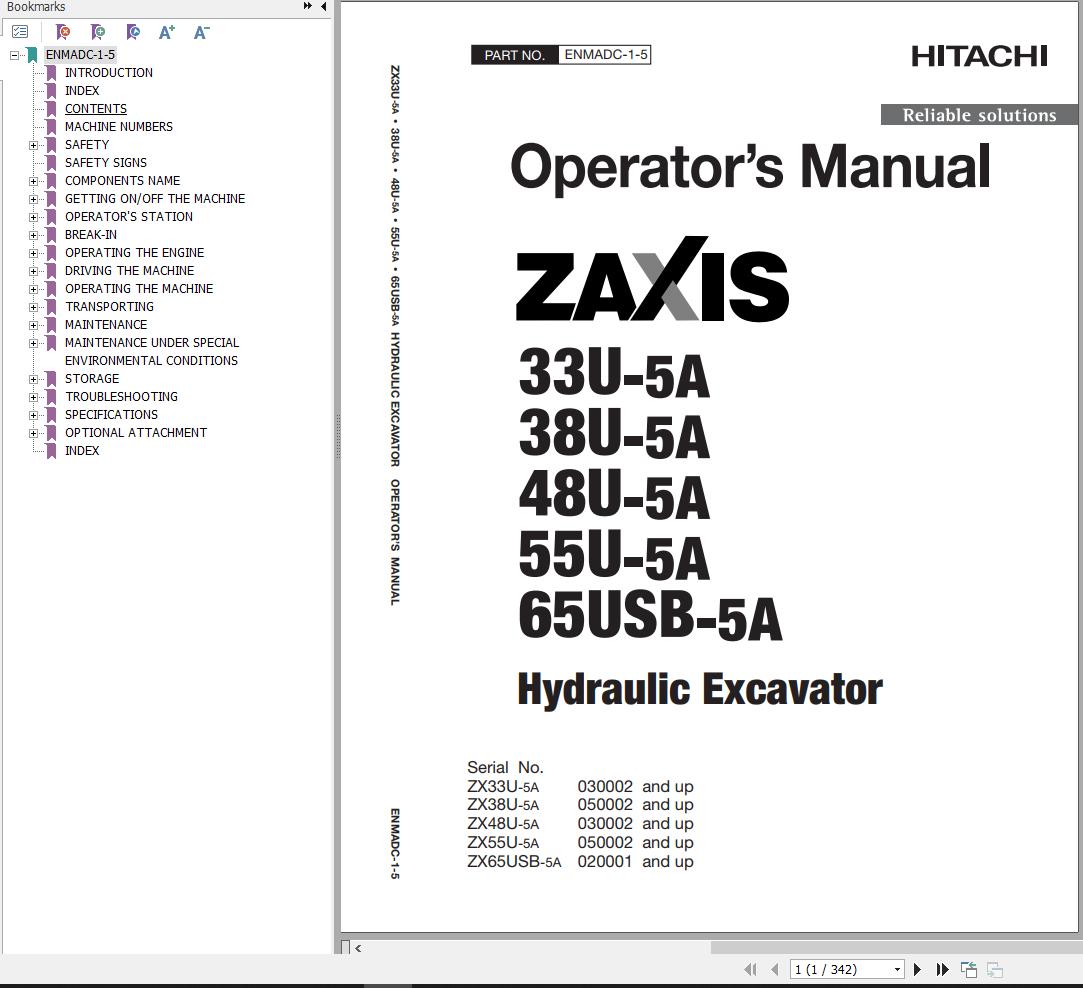Expand the SAFETY bookmark node
This screenshot has height=988, width=1083.
pos(33,145)
